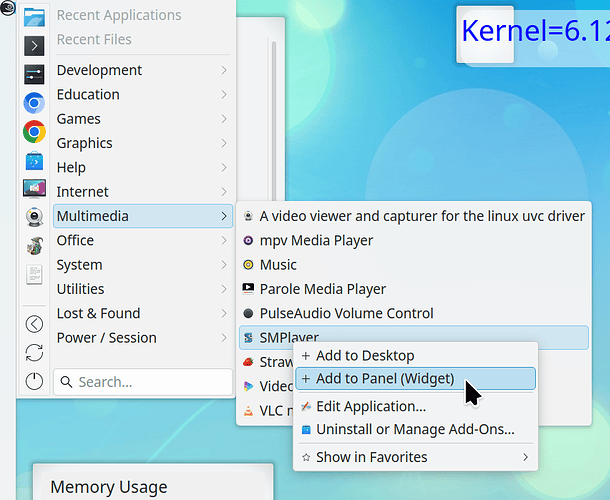Open the Lost & Found category
The image size is (610, 500).
tap(143, 313)
